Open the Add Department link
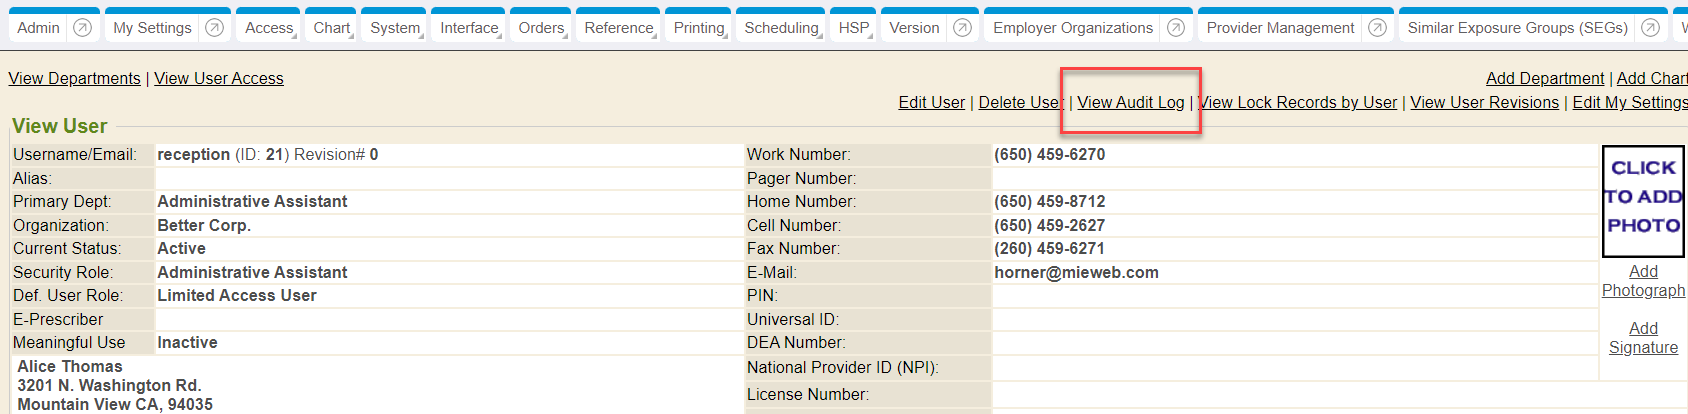1688x414 pixels. [x=1544, y=78]
